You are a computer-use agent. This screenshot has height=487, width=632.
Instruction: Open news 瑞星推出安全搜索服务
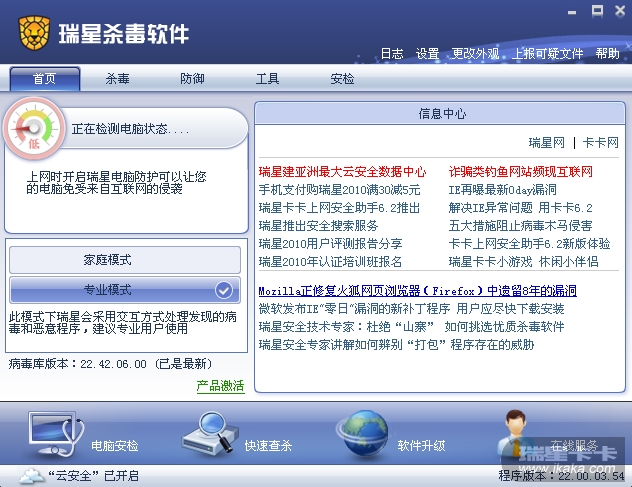pos(318,226)
